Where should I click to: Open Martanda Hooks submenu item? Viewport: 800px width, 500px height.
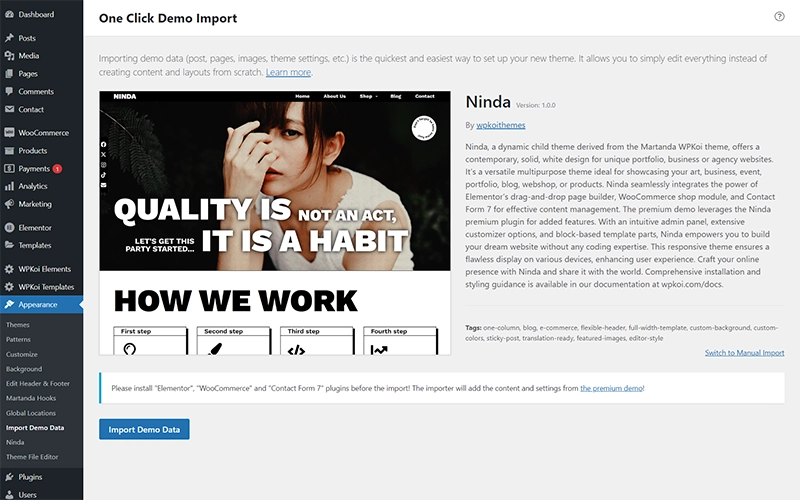point(31,398)
